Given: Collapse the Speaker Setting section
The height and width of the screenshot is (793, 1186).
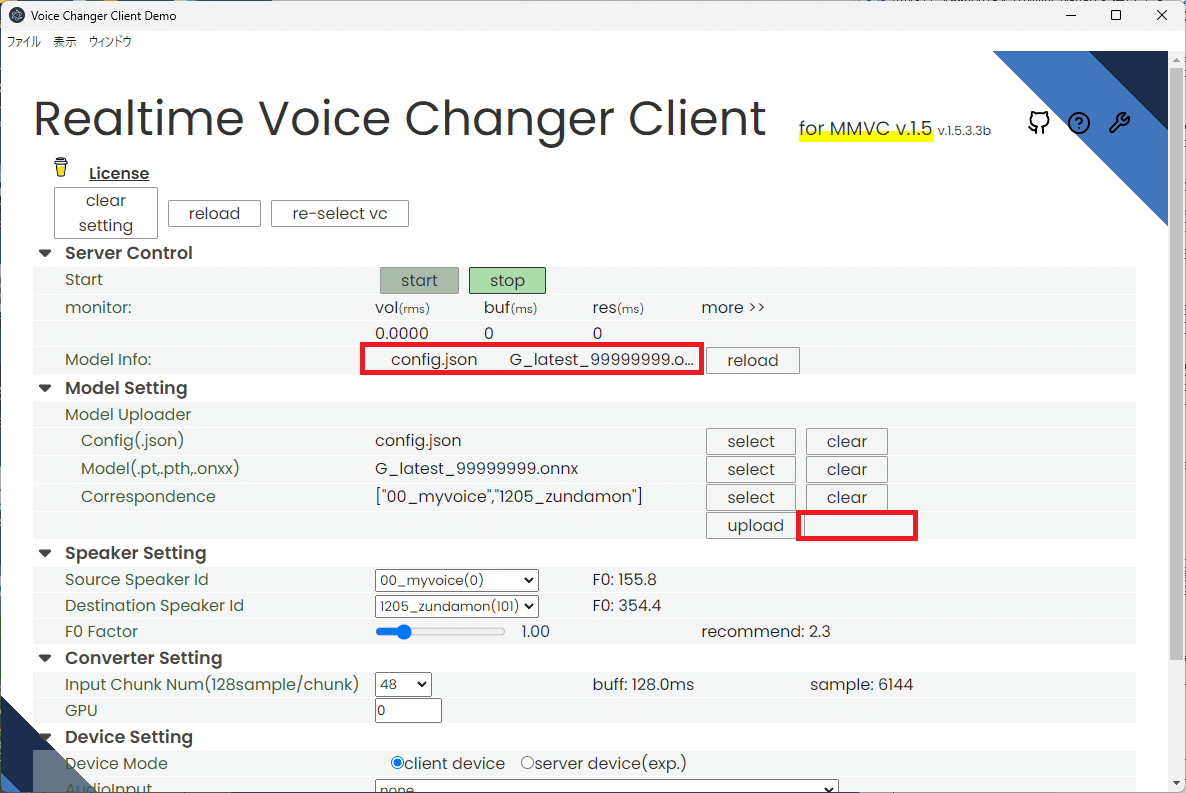Looking at the screenshot, I should point(45,553).
